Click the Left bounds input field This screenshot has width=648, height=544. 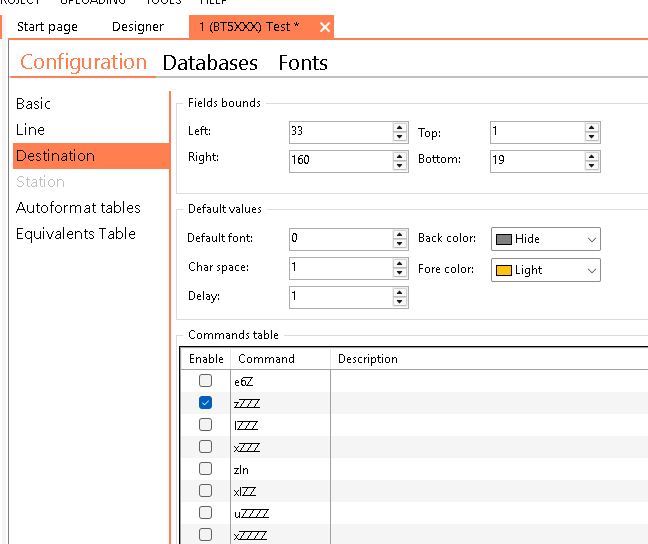tap(341, 132)
